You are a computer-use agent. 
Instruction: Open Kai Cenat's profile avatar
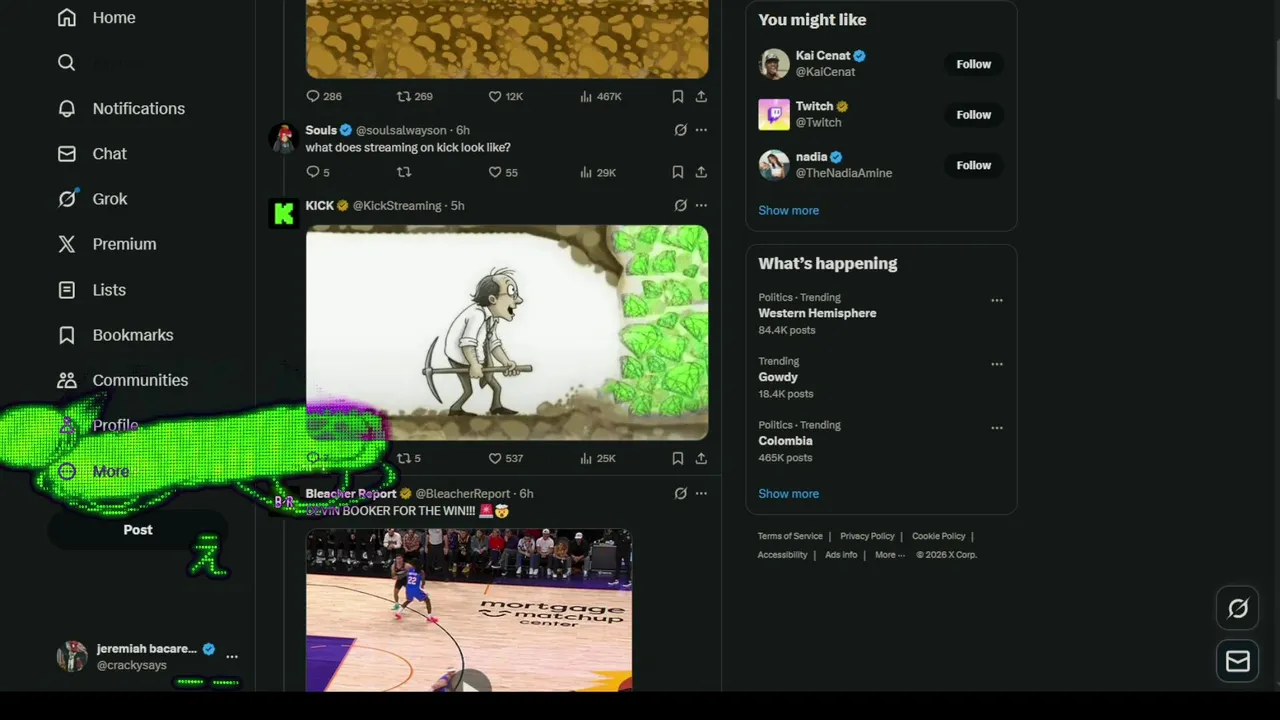click(774, 64)
